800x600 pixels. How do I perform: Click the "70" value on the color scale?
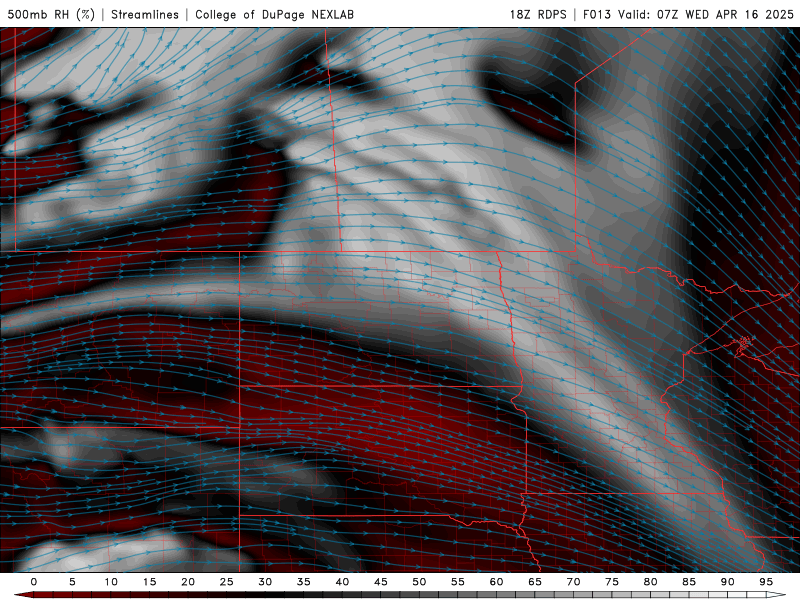573,582
